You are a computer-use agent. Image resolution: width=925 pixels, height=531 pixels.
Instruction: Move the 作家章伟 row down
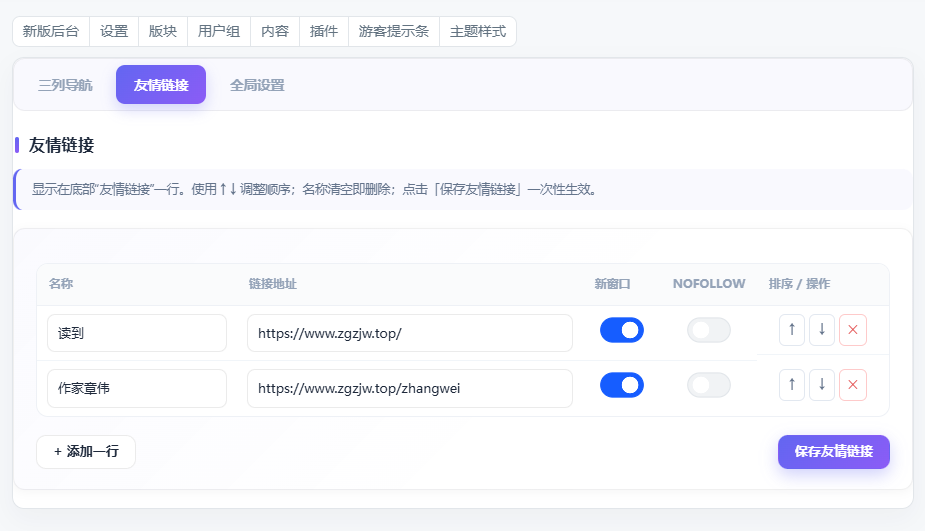tap(822, 385)
